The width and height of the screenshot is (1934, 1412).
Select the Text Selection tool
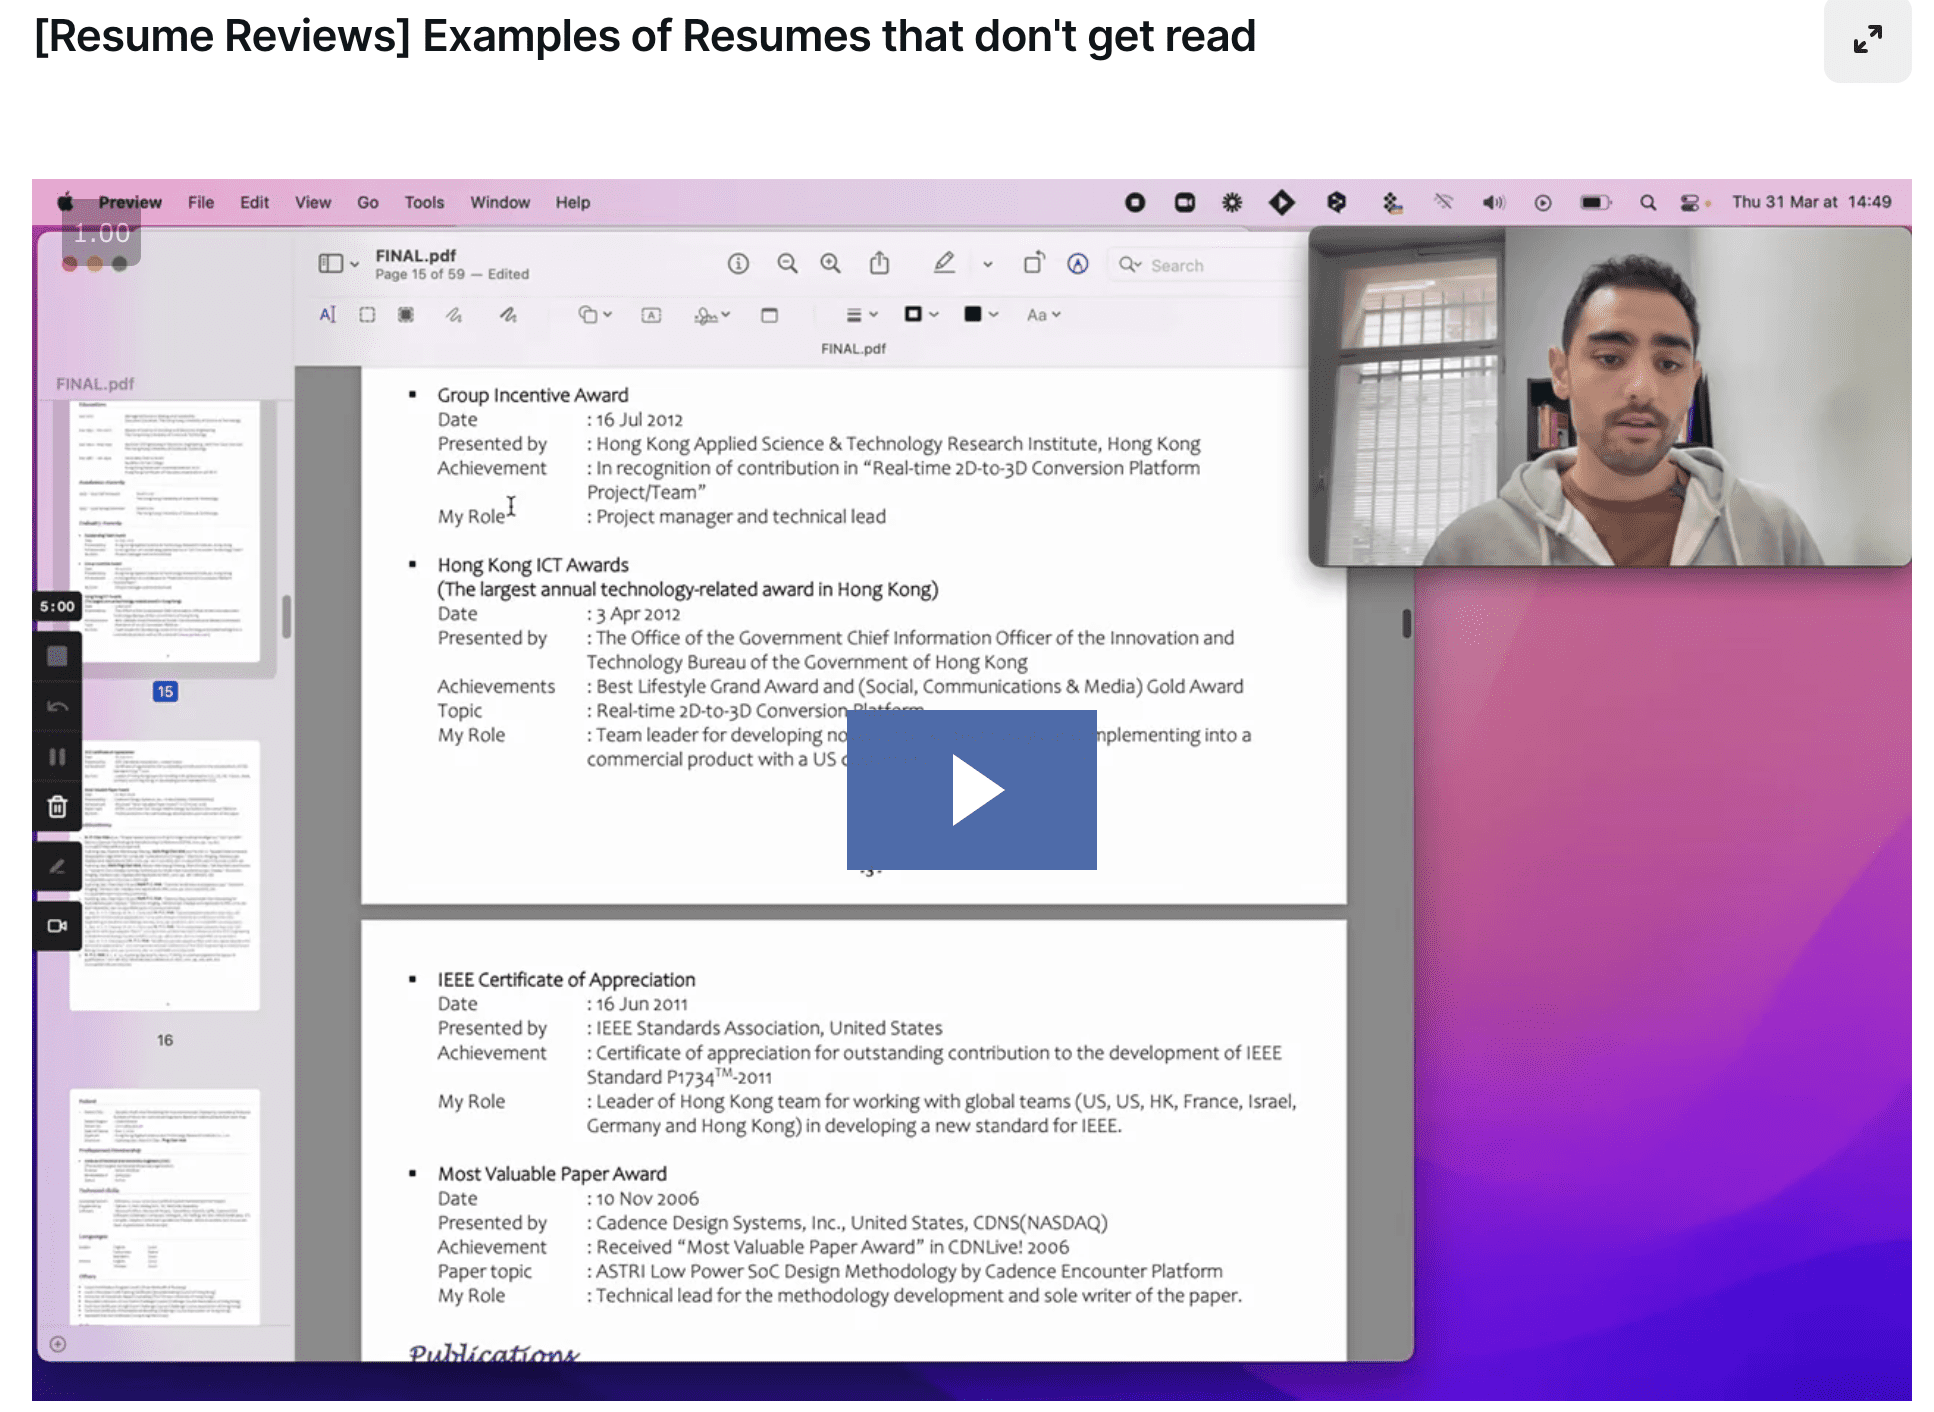tap(327, 315)
